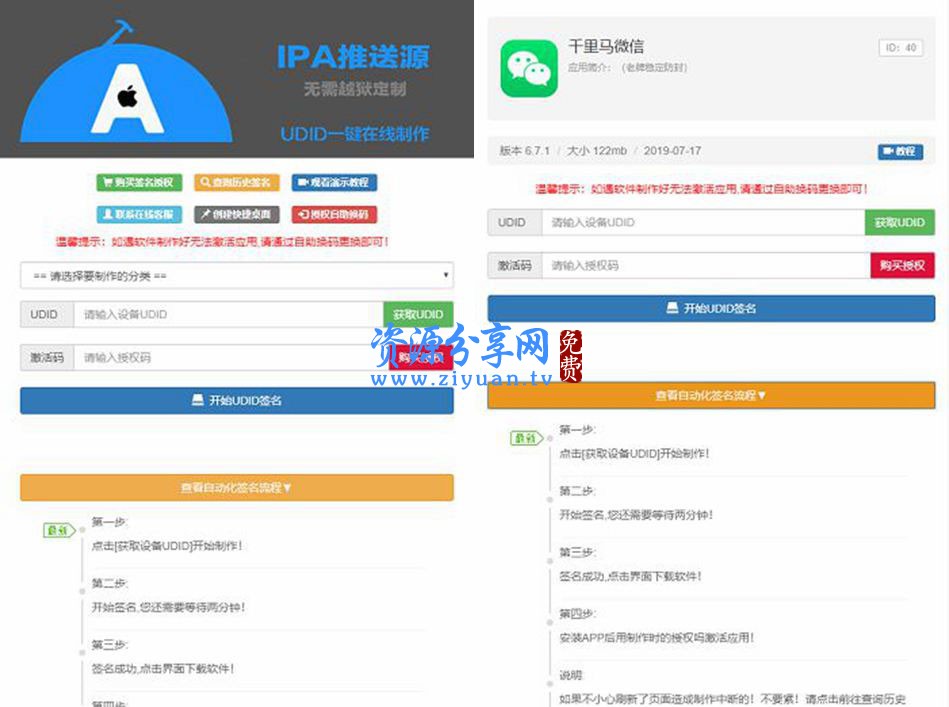The image size is (949, 707).
Task: Focus UDID field below the category dropdown
Action: point(228,315)
